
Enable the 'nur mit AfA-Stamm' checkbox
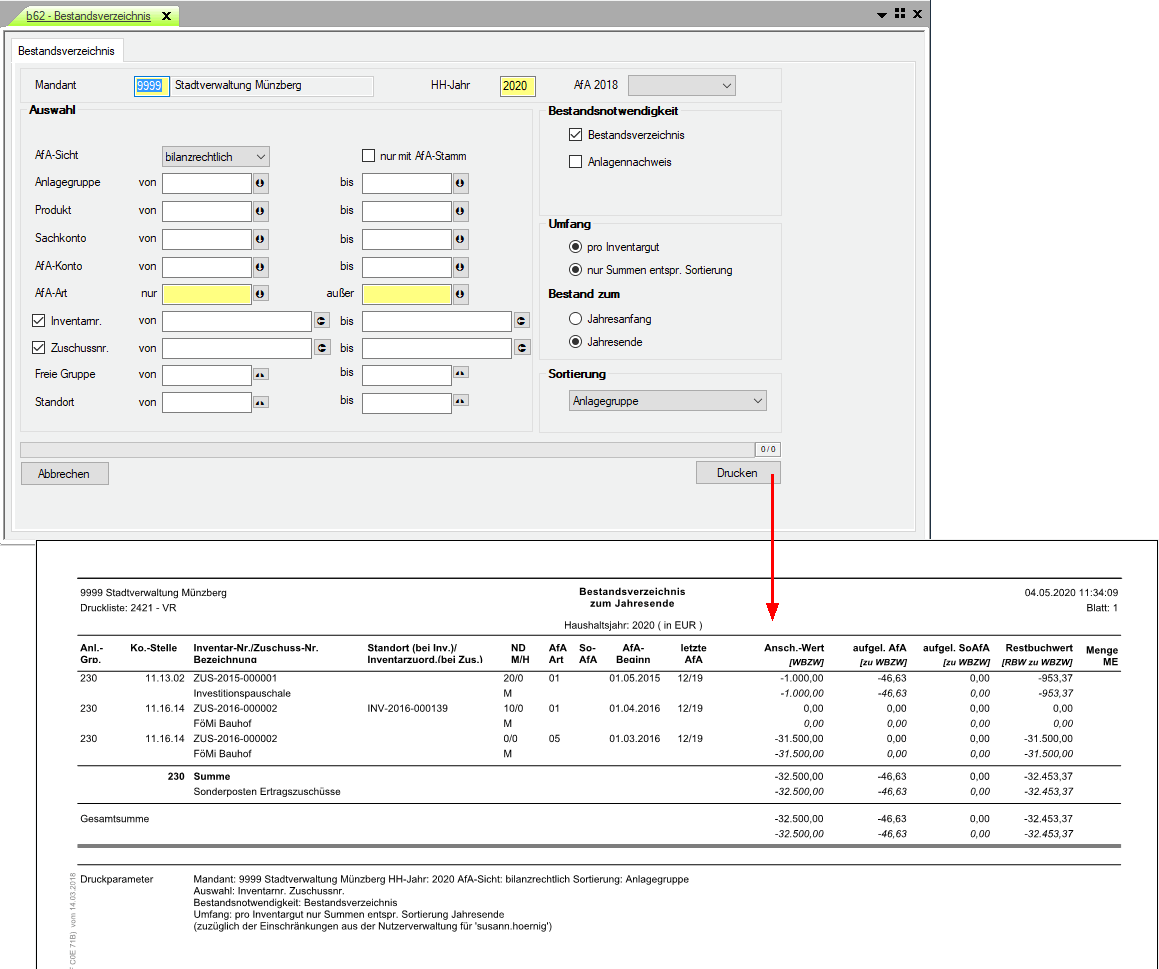tap(369, 156)
